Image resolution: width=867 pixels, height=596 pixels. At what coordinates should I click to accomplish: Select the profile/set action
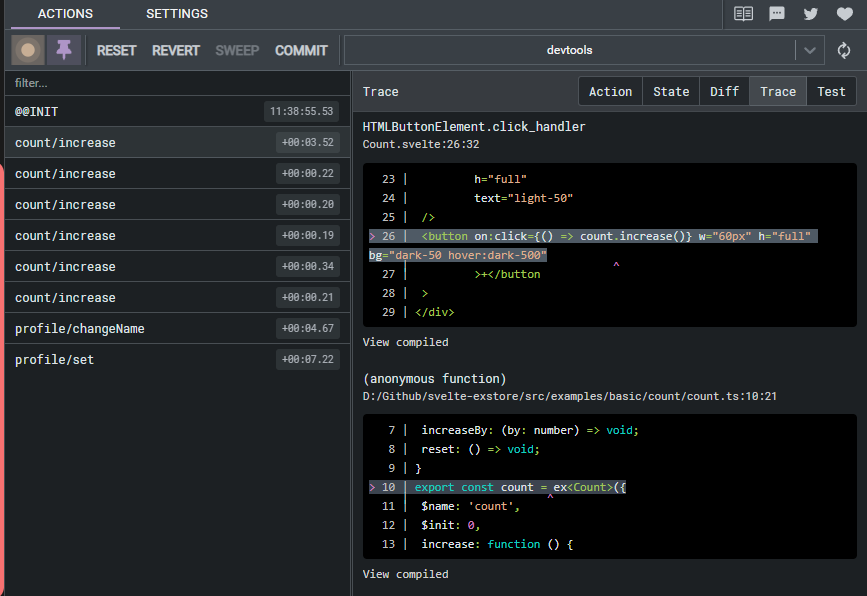[x=177, y=359]
